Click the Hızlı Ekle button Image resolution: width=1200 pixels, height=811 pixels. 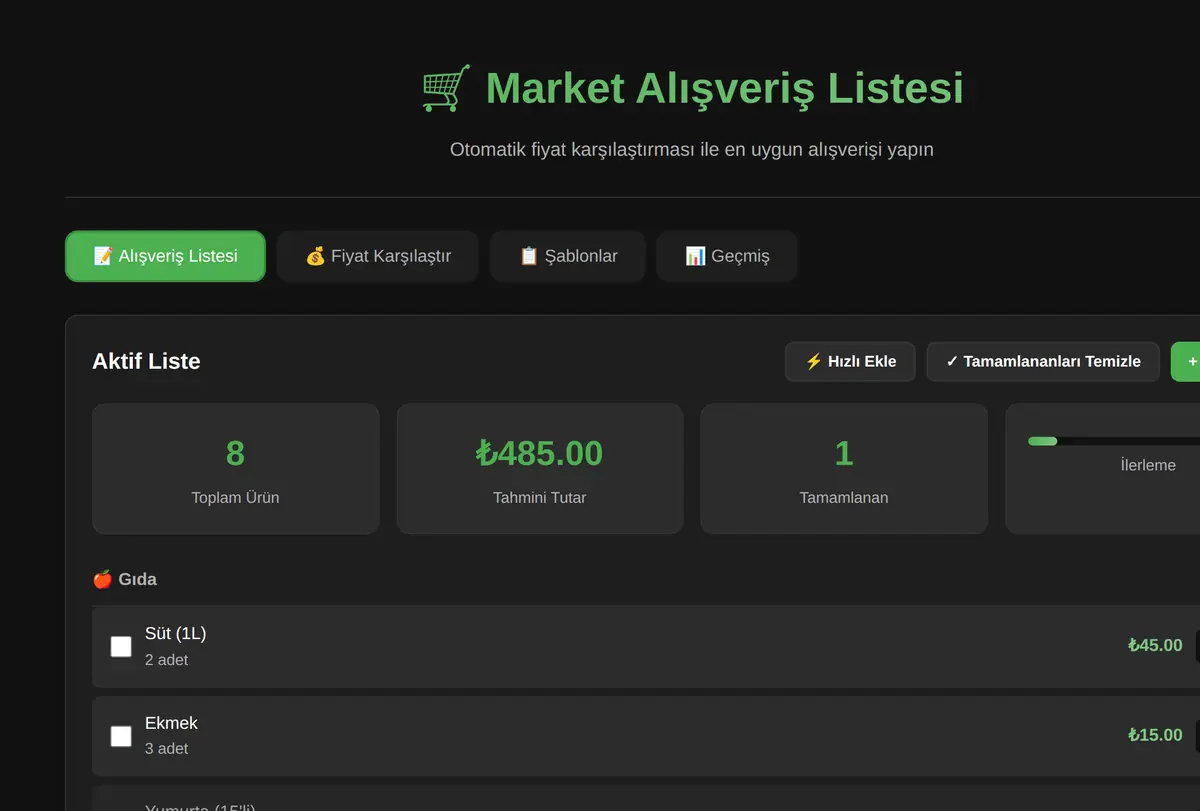click(x=850, y=362)
